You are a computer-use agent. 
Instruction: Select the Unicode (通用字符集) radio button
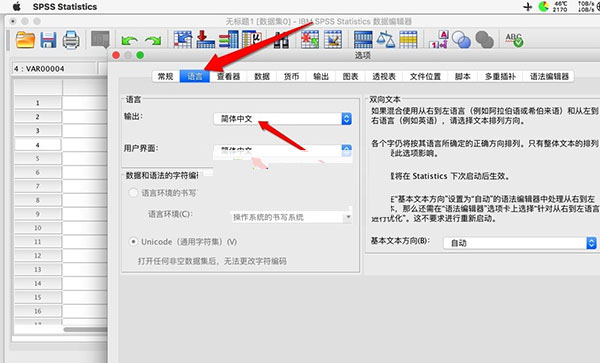click(x=133, y=242)
